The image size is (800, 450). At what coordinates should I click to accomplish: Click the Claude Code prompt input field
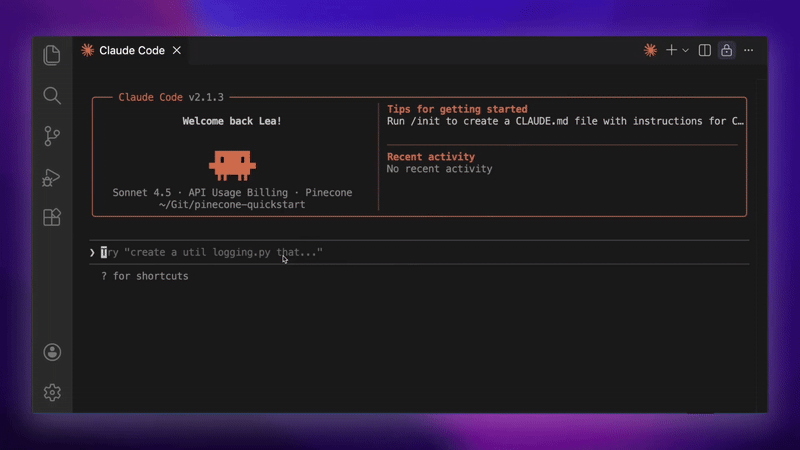[400, 253]
